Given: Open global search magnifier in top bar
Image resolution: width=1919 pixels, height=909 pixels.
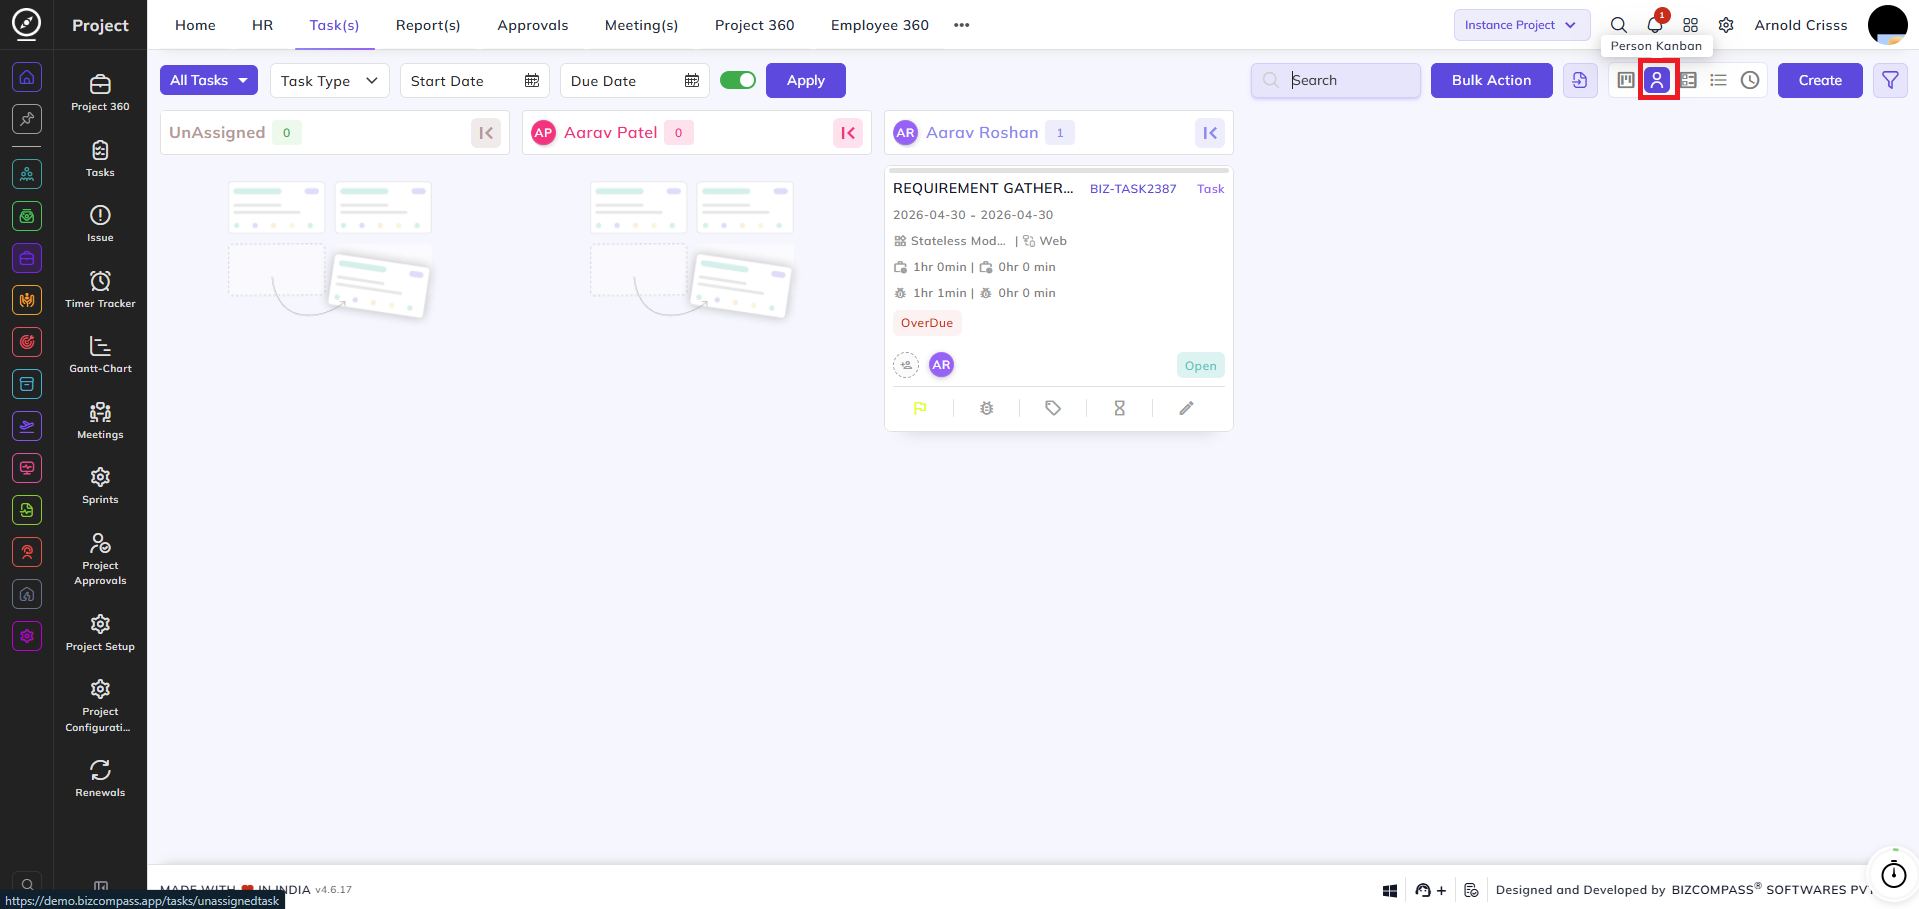Looking at the screenshot, I should tap(1618, 25).
